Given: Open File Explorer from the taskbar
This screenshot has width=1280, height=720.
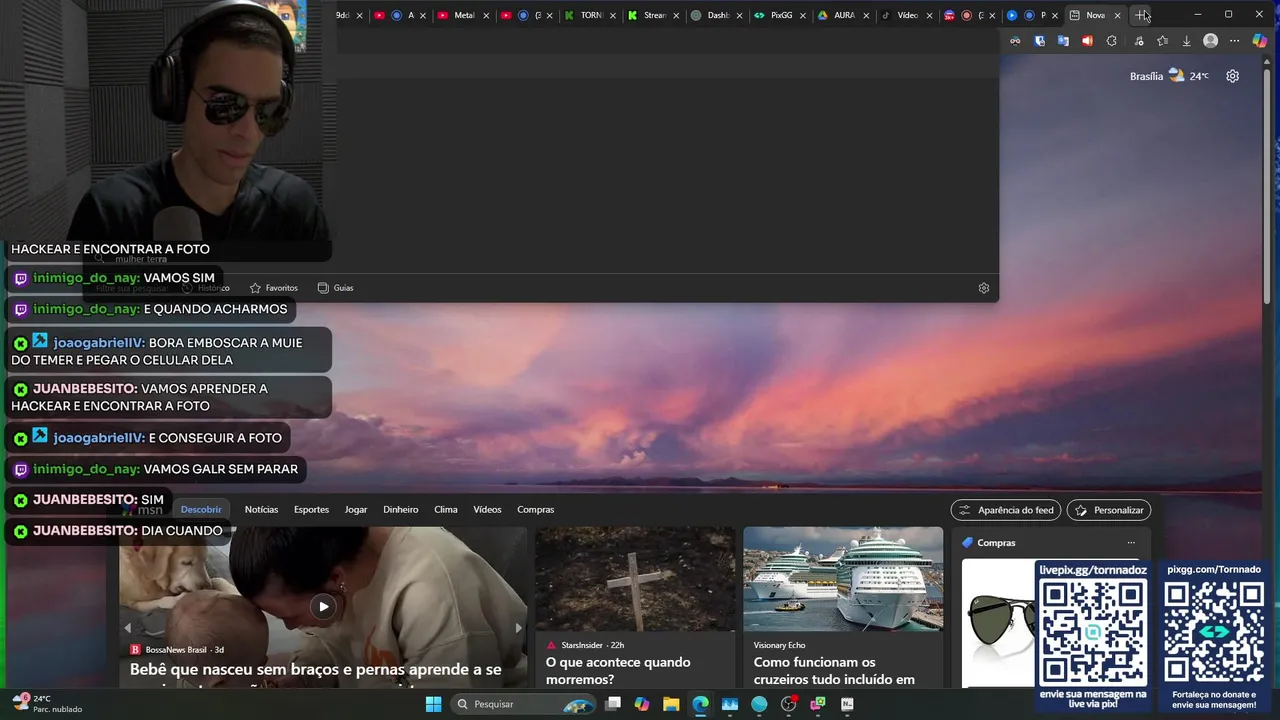Looking at the screenshot, I should (671, 704).
